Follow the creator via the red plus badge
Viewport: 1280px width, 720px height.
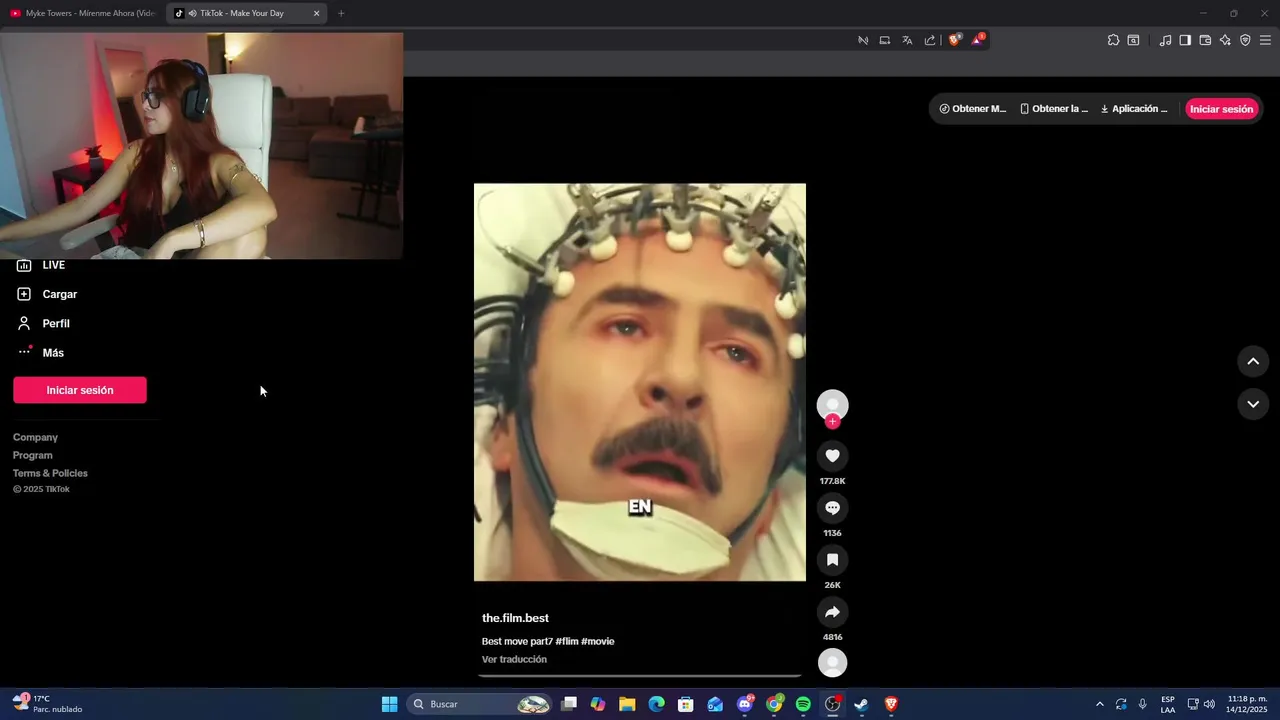(x=832, y=422)
